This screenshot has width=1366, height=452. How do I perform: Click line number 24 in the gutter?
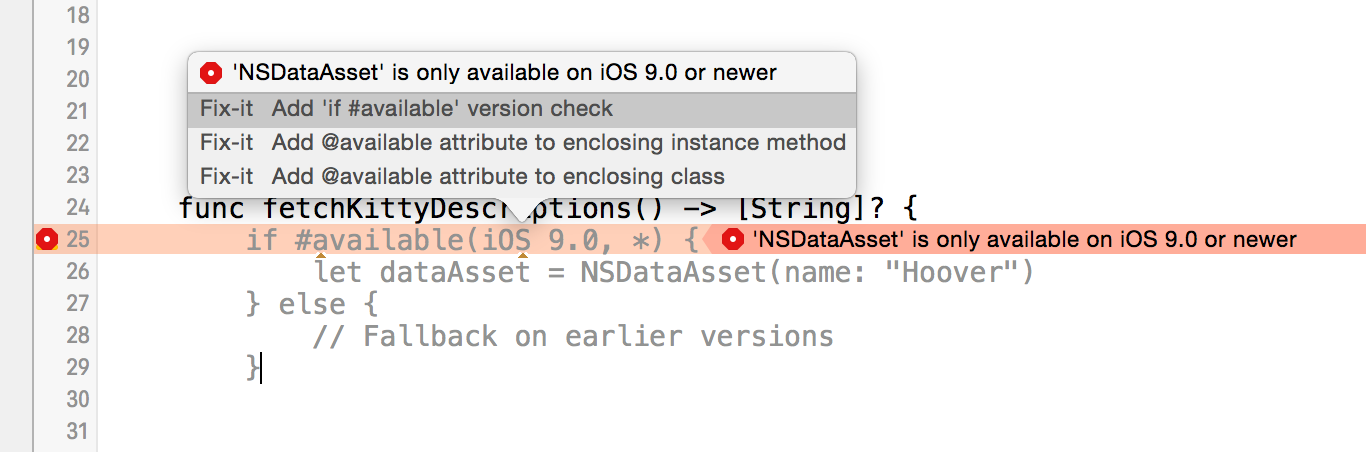click(77, 208)
